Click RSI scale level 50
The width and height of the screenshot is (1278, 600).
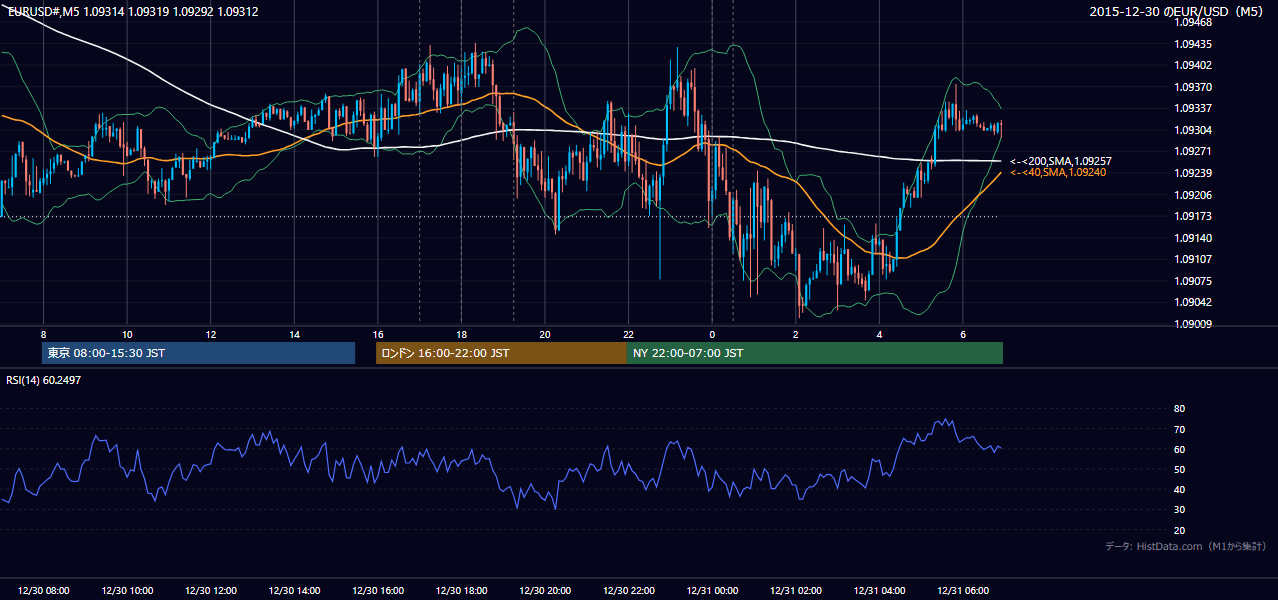(x=1179, y=469)
